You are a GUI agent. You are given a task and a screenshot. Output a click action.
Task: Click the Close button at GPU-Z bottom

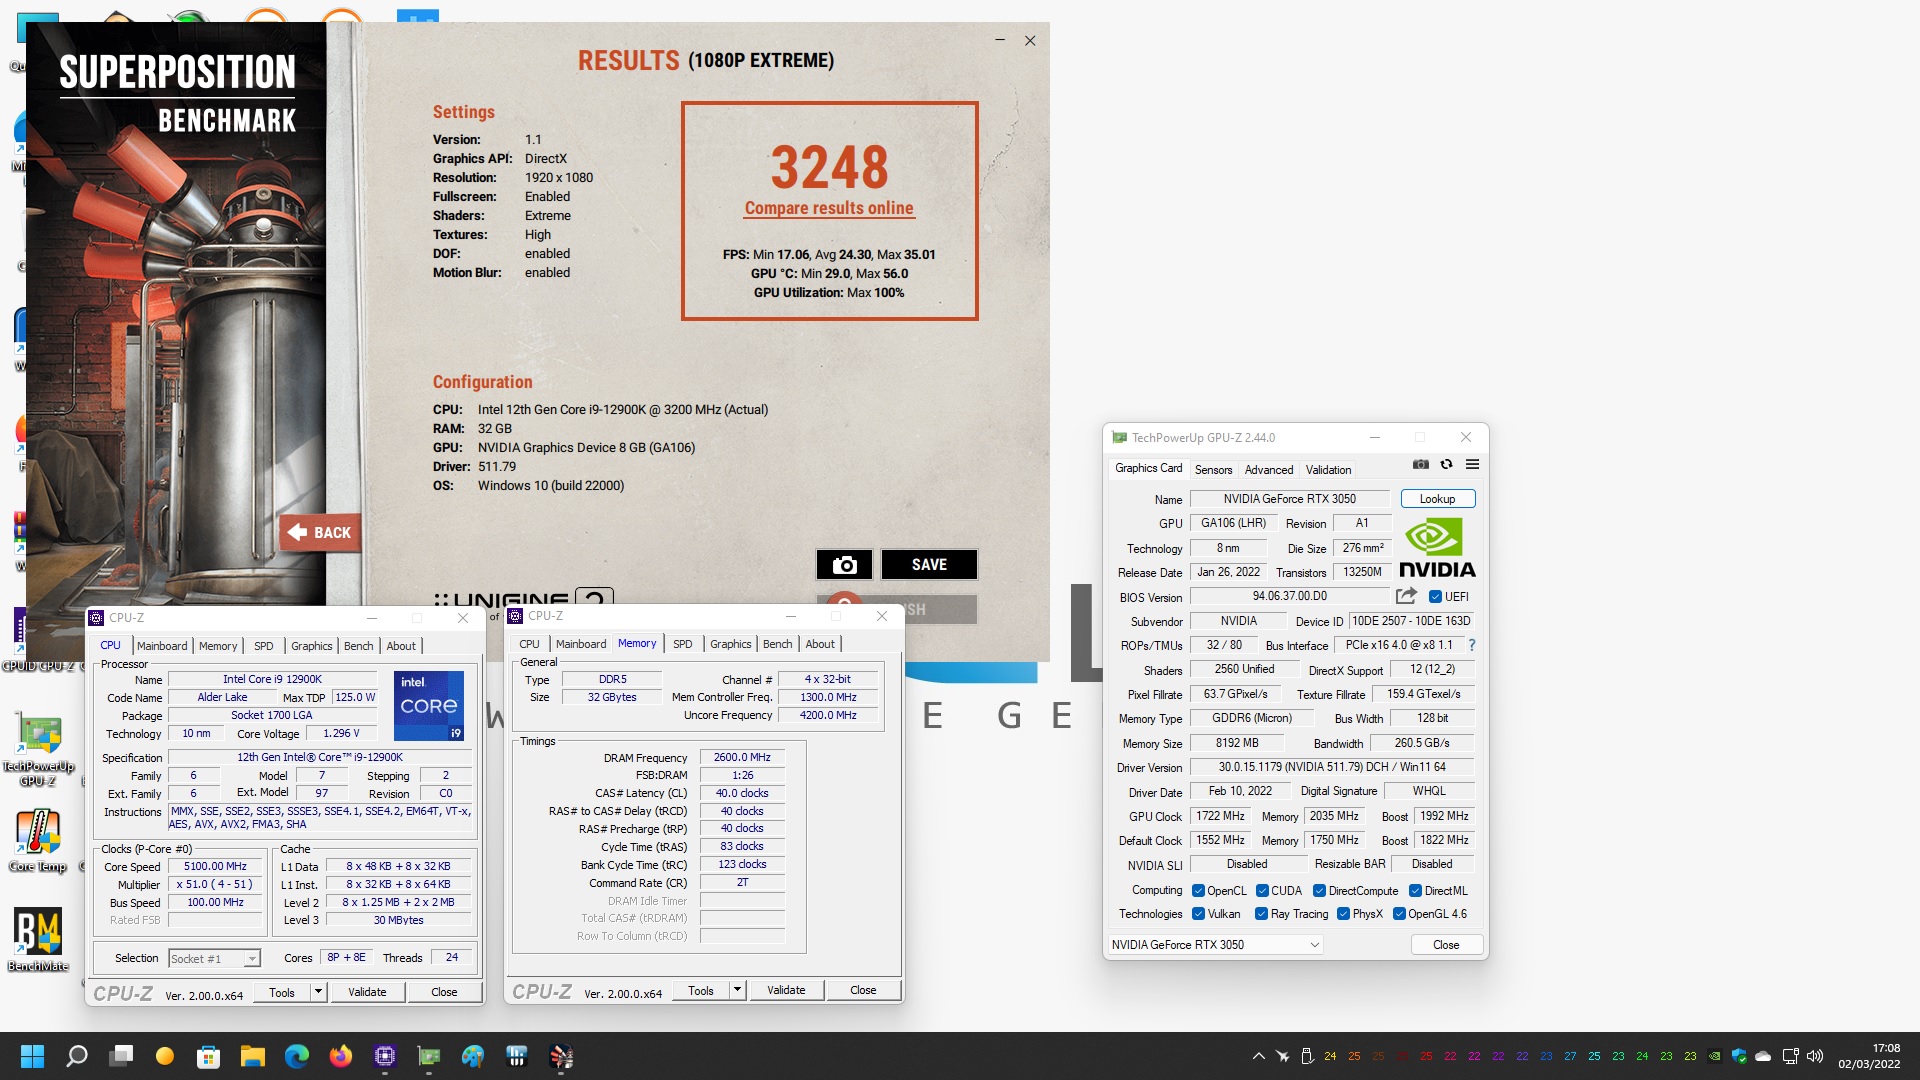1446,945
